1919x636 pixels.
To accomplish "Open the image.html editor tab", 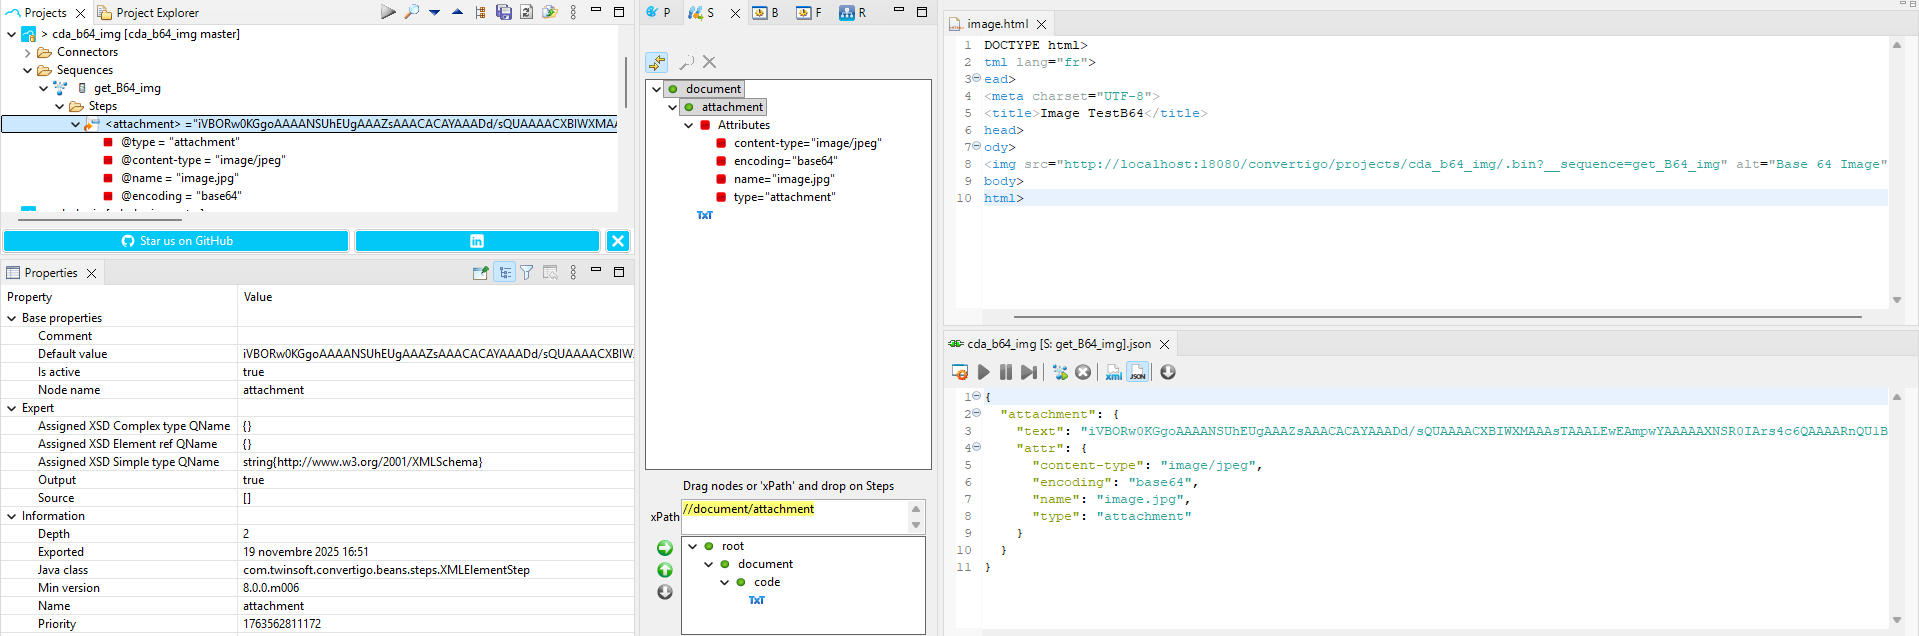I will [x=996, y=24].
